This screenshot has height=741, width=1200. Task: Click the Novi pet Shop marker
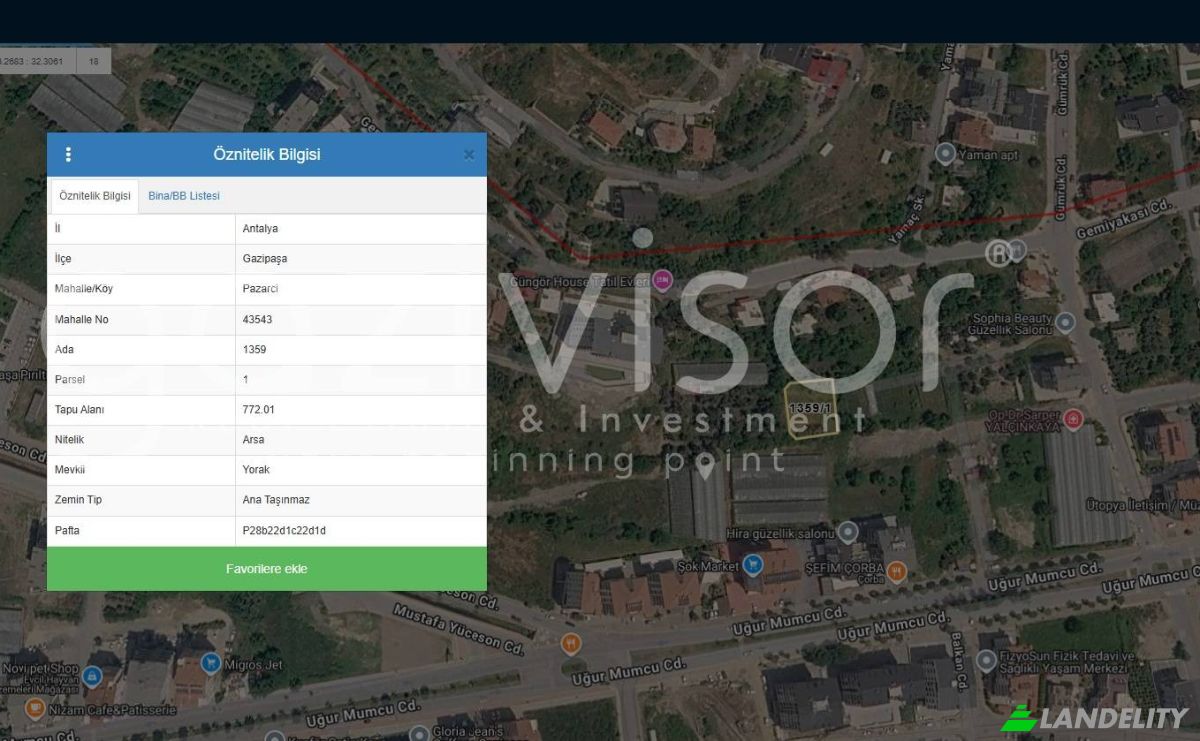tap(93, 676)
